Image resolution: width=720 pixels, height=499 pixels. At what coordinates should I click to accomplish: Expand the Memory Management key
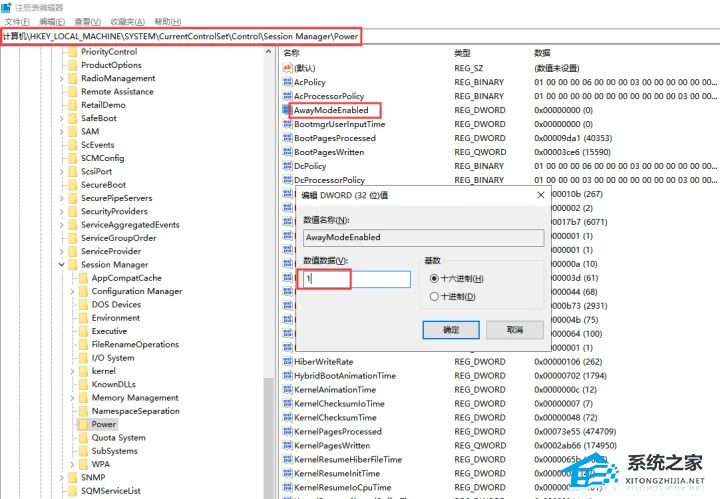(72, 398)
